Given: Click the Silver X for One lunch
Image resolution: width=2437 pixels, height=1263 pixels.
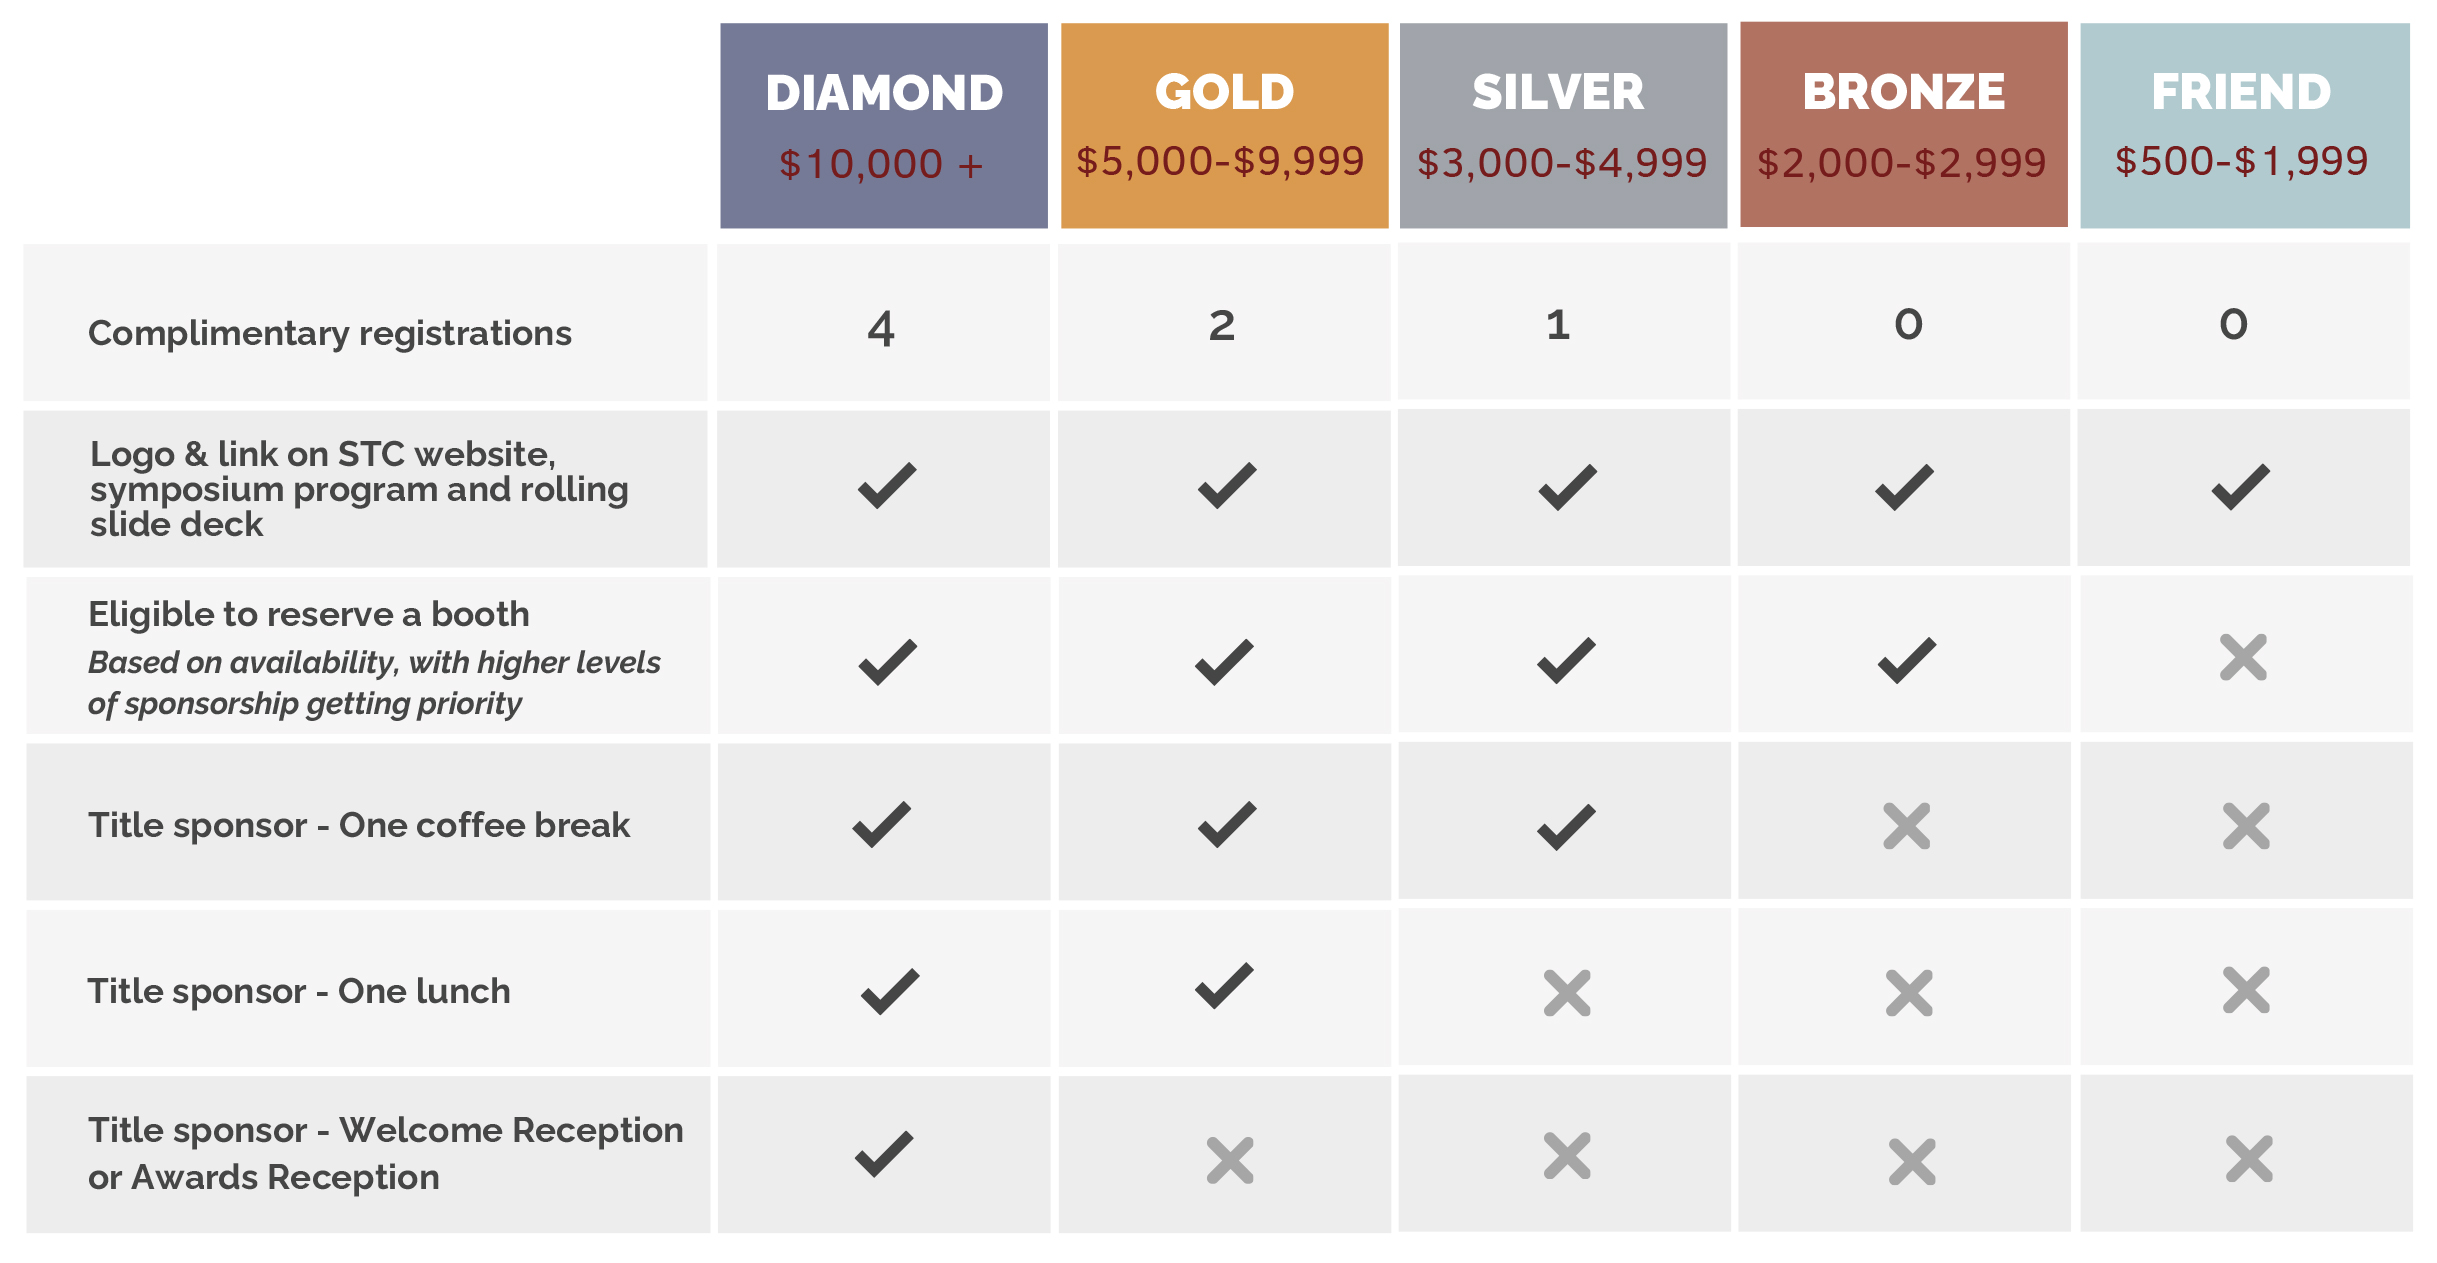Looking at the screenshot, I should coord(1567,993).
